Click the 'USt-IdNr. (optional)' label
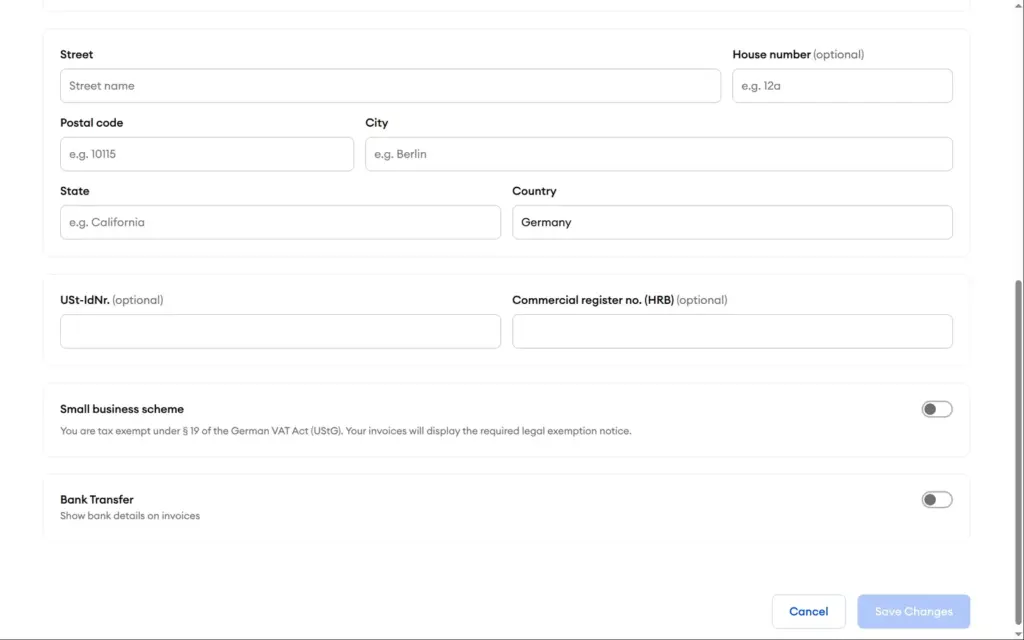Viewport: 1024px width, 640px height. coord(112,300)
